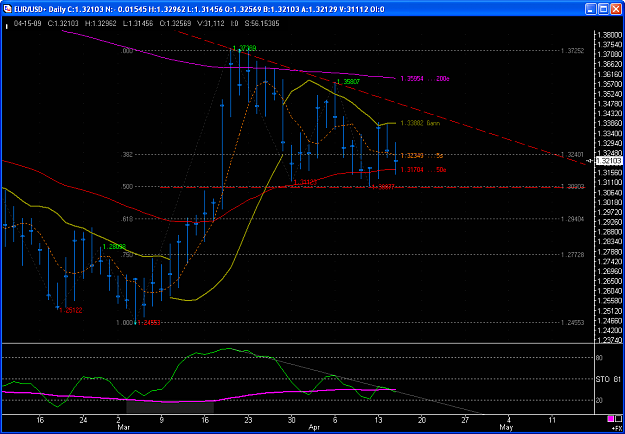Viewport: 625px width, 434px height.
Task: Click the 1.37252 Fibonacci price value
Action: [572, 51]
